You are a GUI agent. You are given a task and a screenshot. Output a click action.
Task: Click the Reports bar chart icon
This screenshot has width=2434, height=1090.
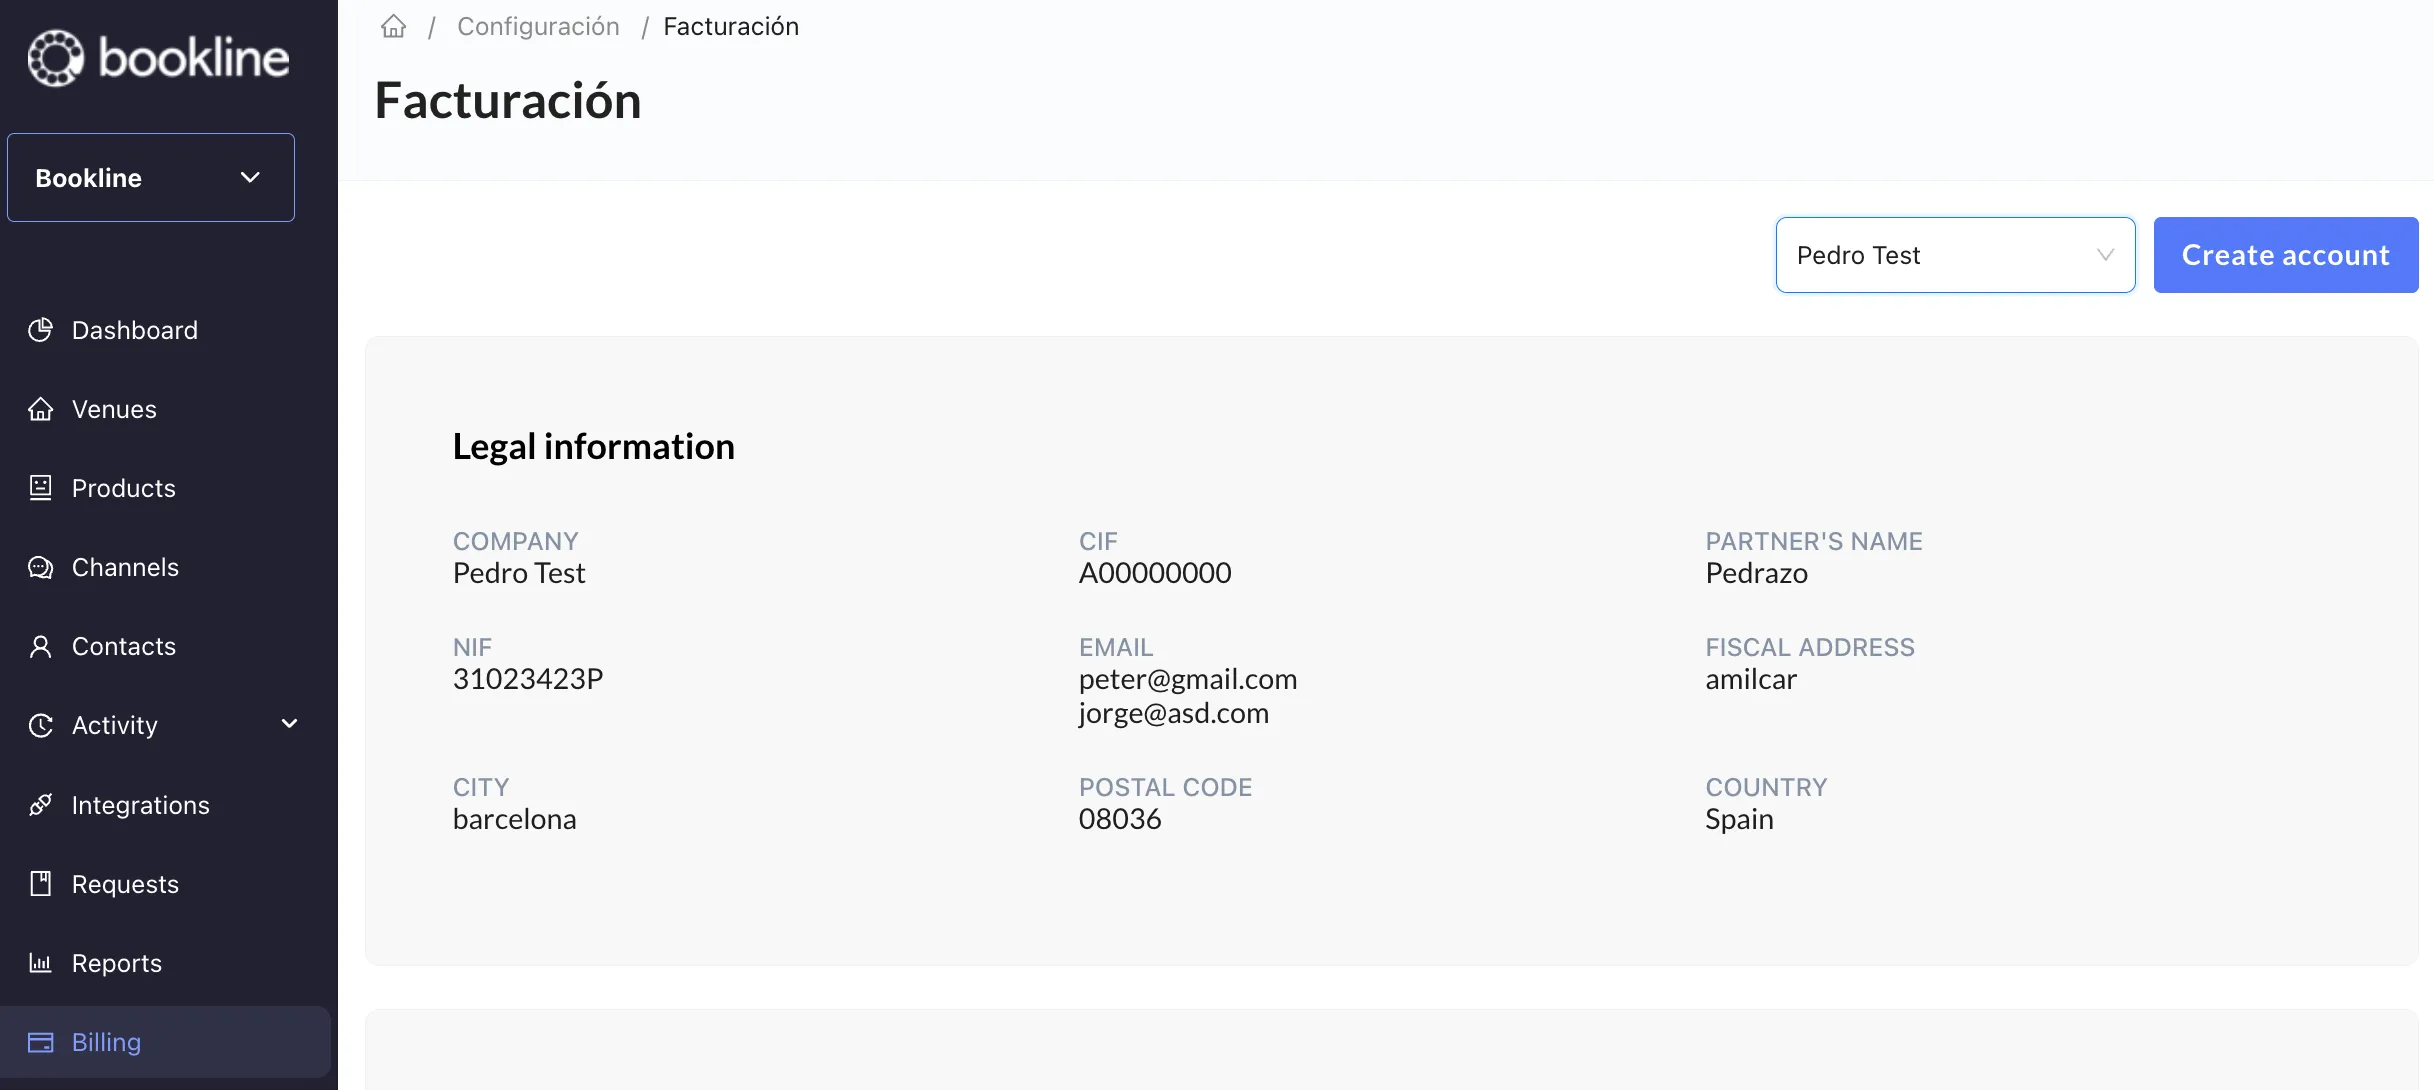[40, 963]
